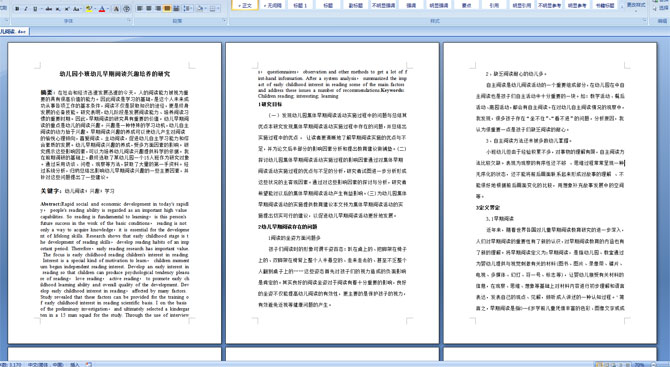
Task: Open the borders dropdown arrow
Action: pos(218,9)
